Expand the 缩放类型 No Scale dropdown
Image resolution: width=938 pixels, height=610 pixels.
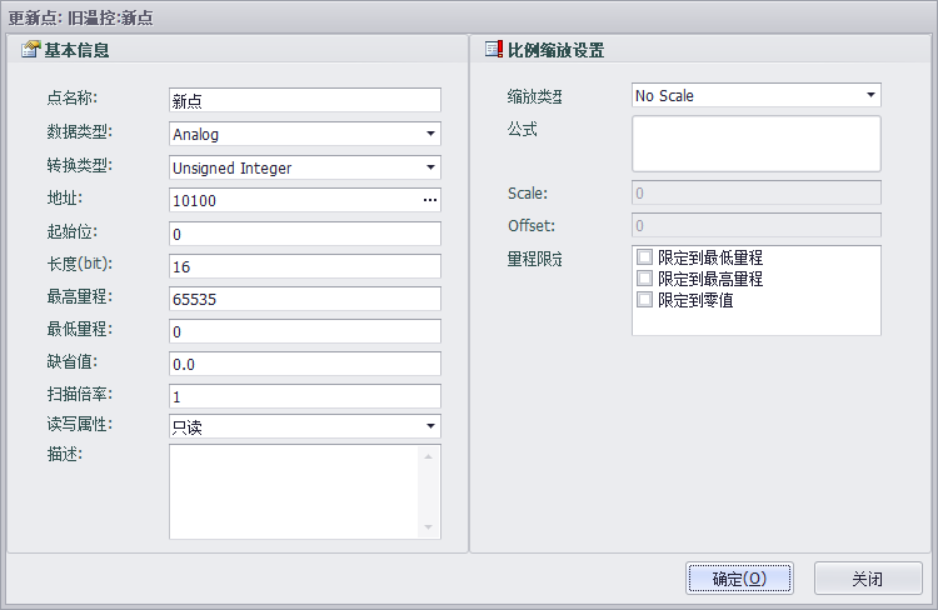pyautogui.click(x=870, y=96)
